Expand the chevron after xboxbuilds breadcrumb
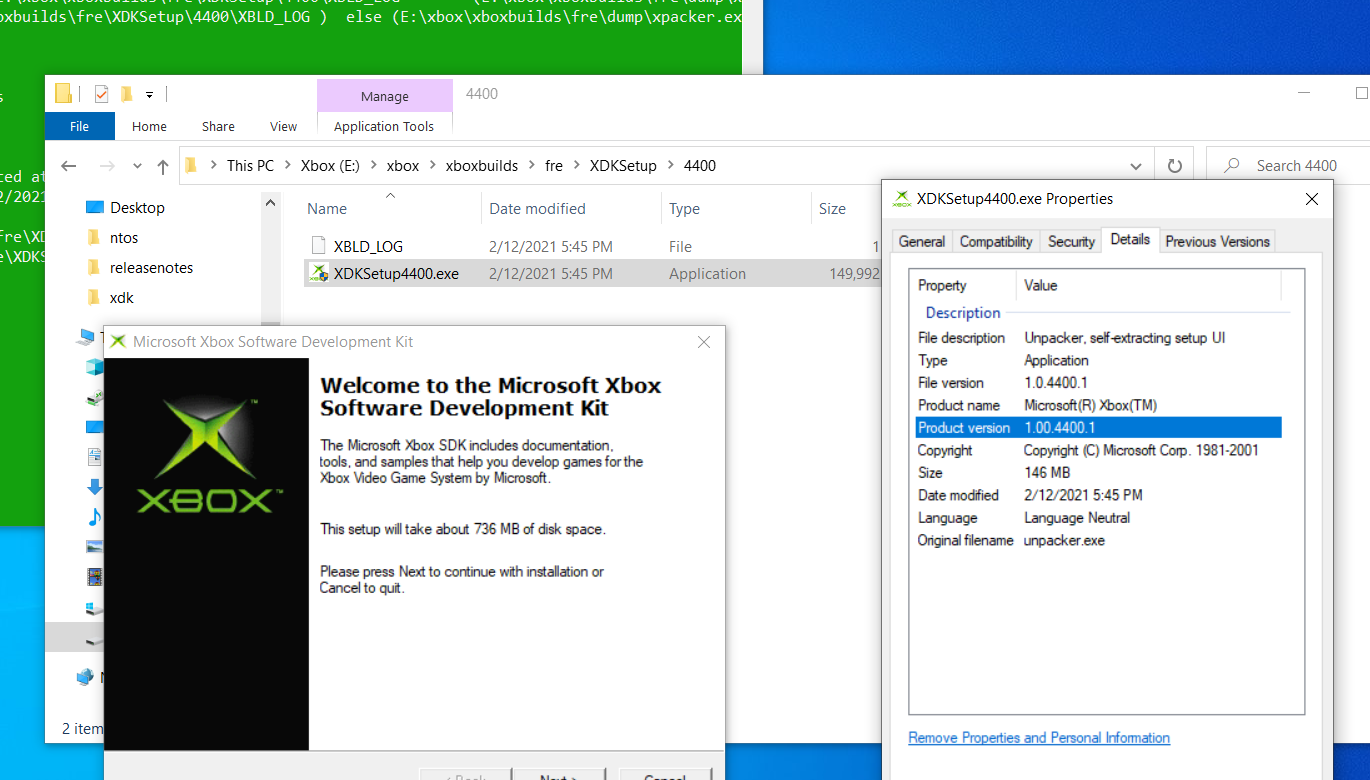The height and width of the screenshot is (780, 1370). (531, 166)
